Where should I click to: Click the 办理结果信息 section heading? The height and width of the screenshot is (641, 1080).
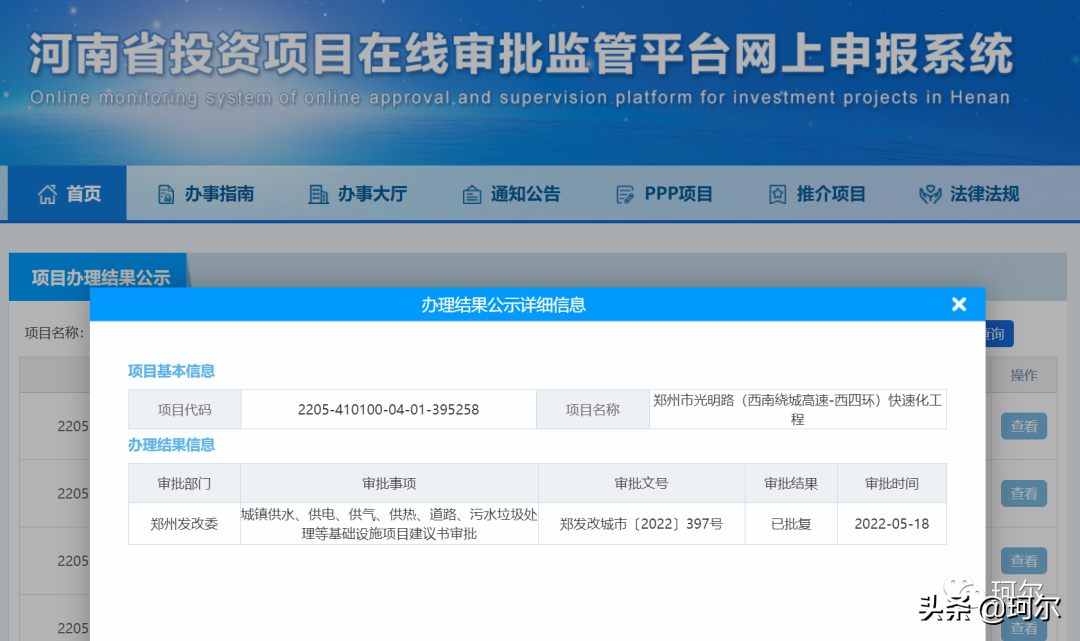[x=171, y=445]
